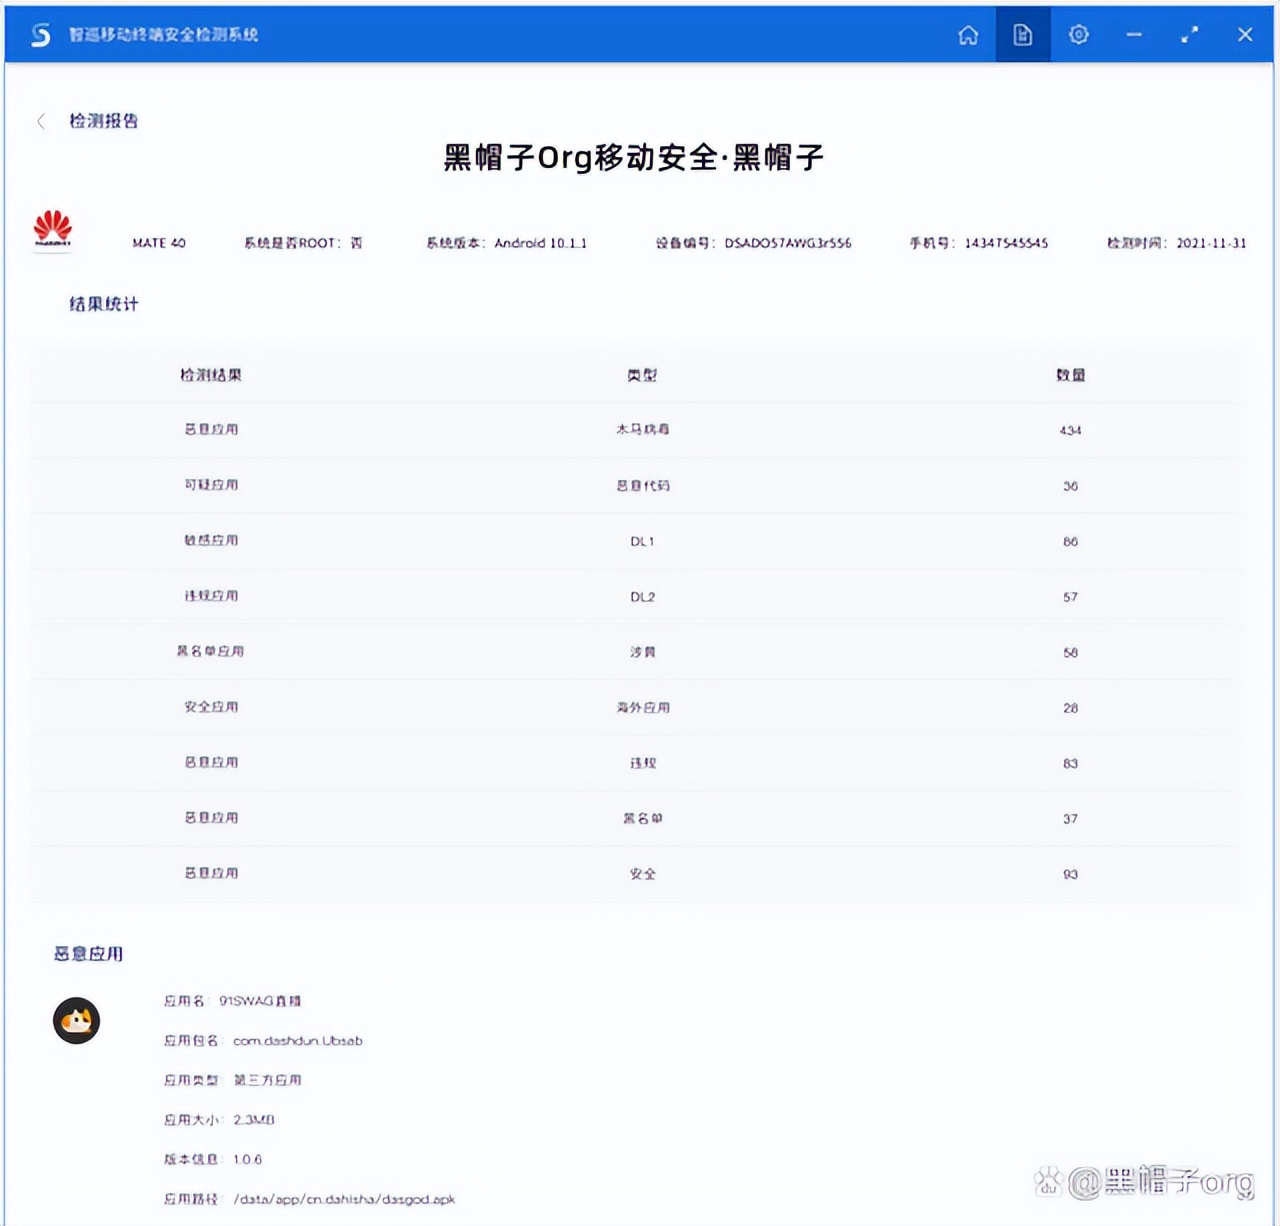Click the 检测报告 label
The image size is (1280, 1226).
[x=104, y=120]
